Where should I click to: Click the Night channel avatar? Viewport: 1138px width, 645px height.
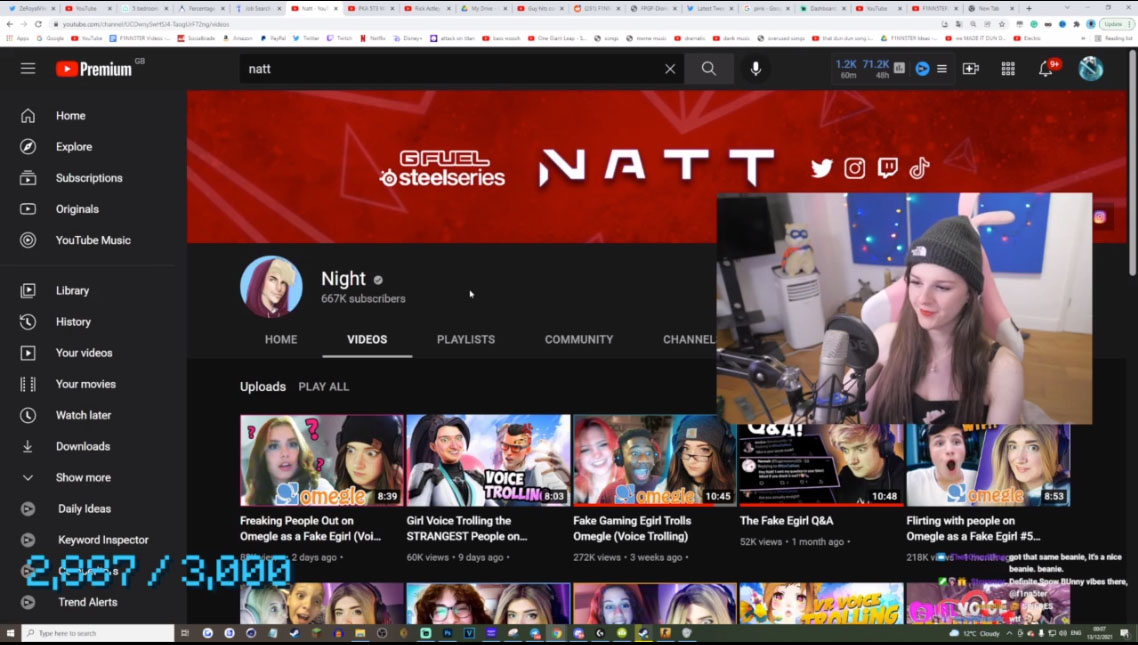pos(271,287)
